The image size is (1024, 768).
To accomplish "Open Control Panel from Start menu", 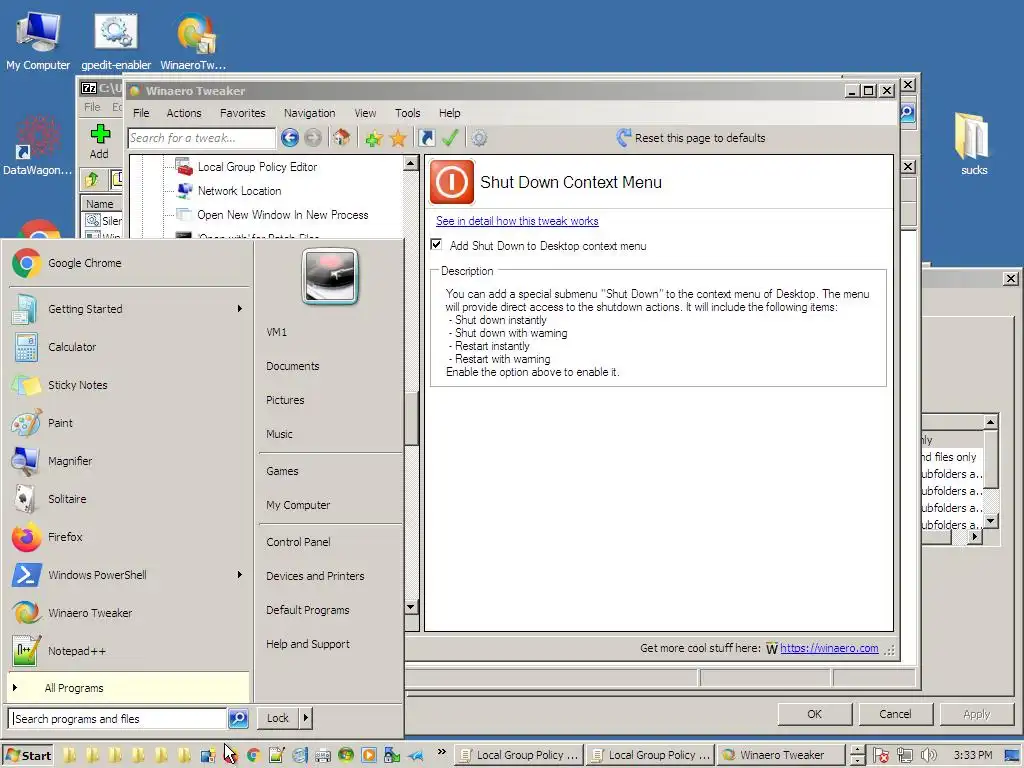I will point(298,542).
